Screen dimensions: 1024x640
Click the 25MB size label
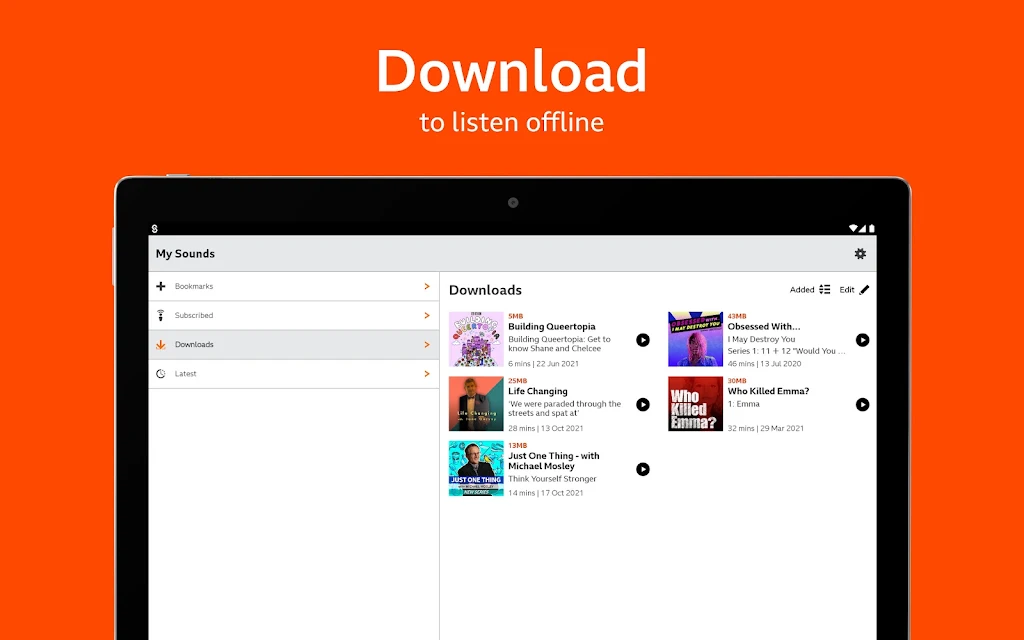click(x=517, y=381)
